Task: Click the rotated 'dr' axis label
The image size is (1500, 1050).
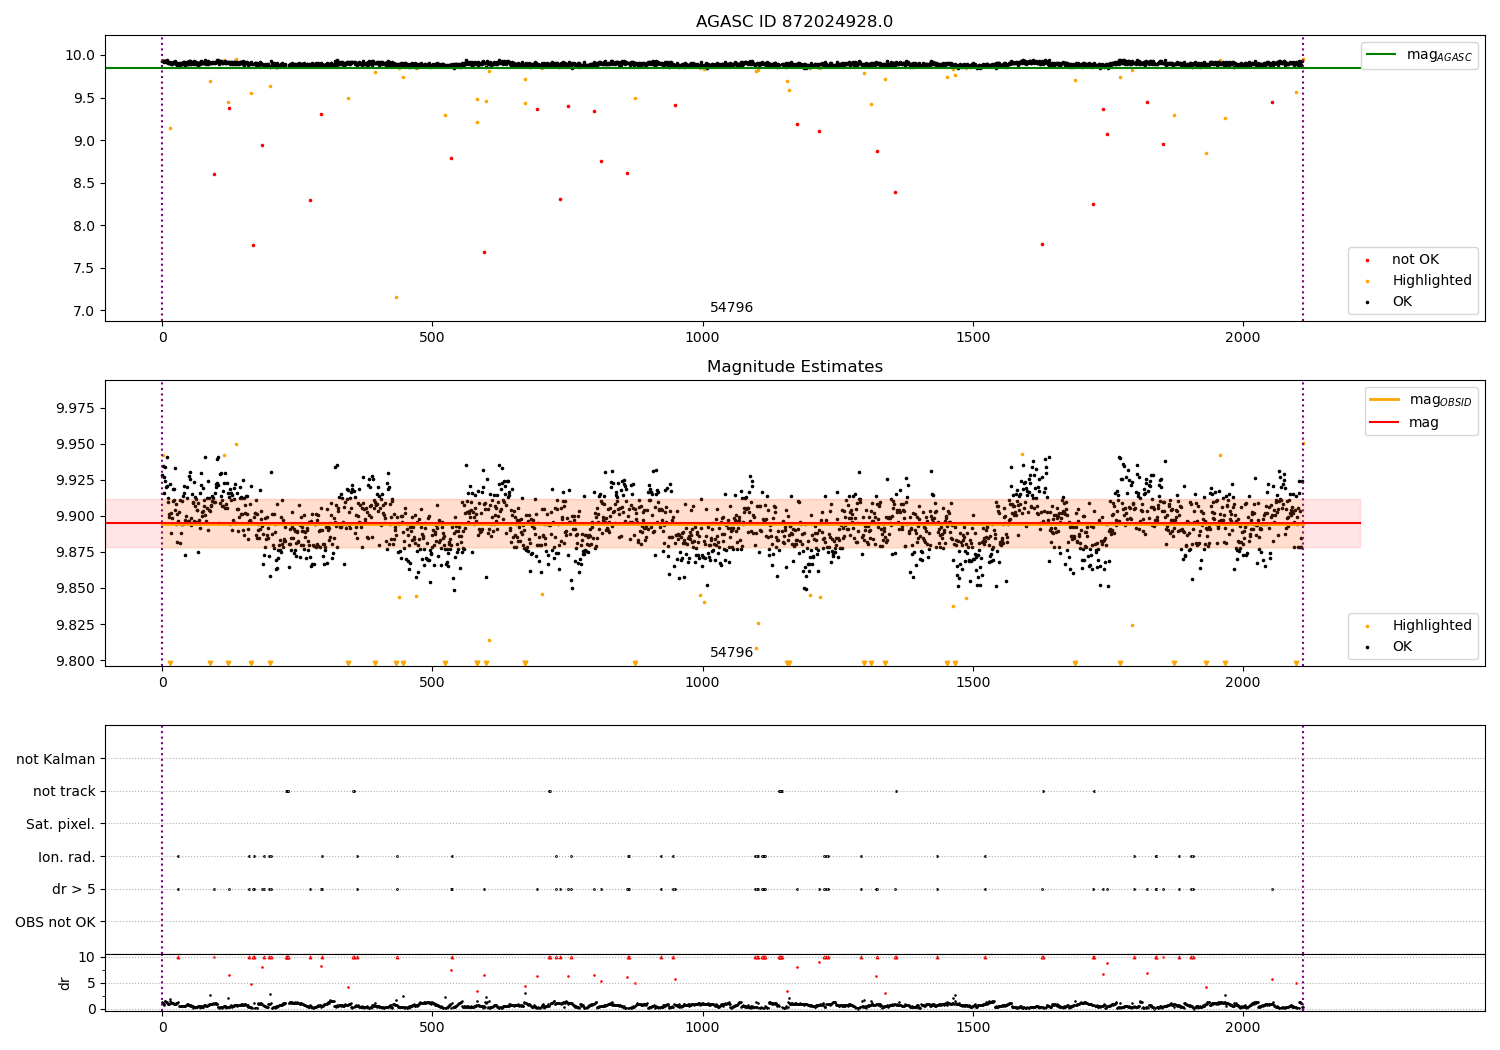Action: coord(65,983)
